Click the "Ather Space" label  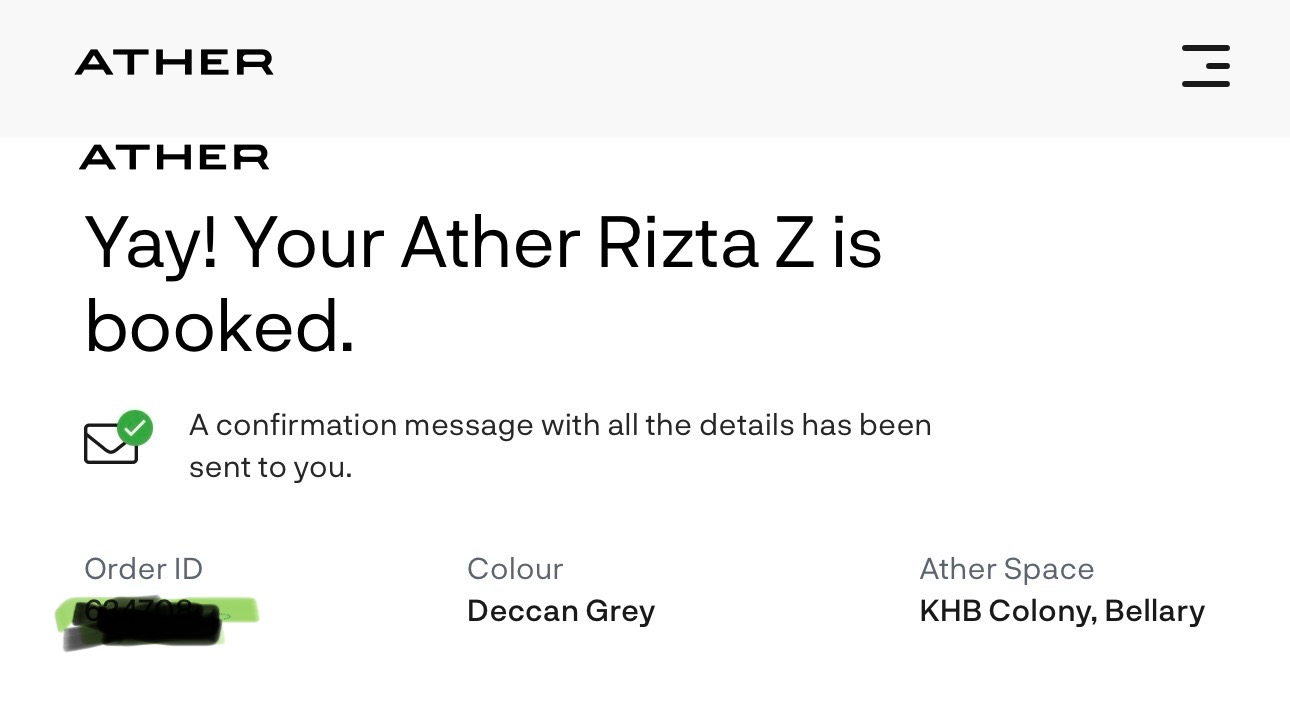click(1006, 569)
